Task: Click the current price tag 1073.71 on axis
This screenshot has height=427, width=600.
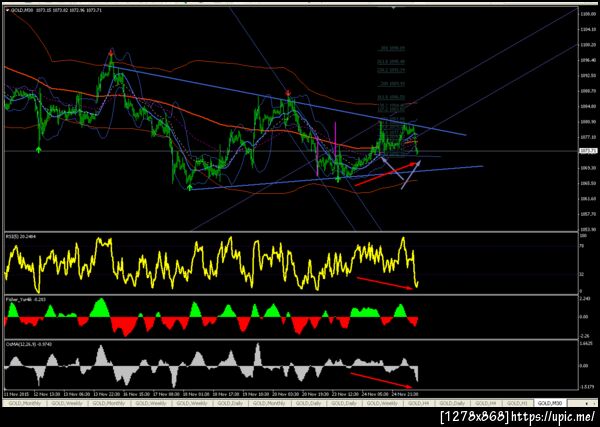Action: pos(587,151)
